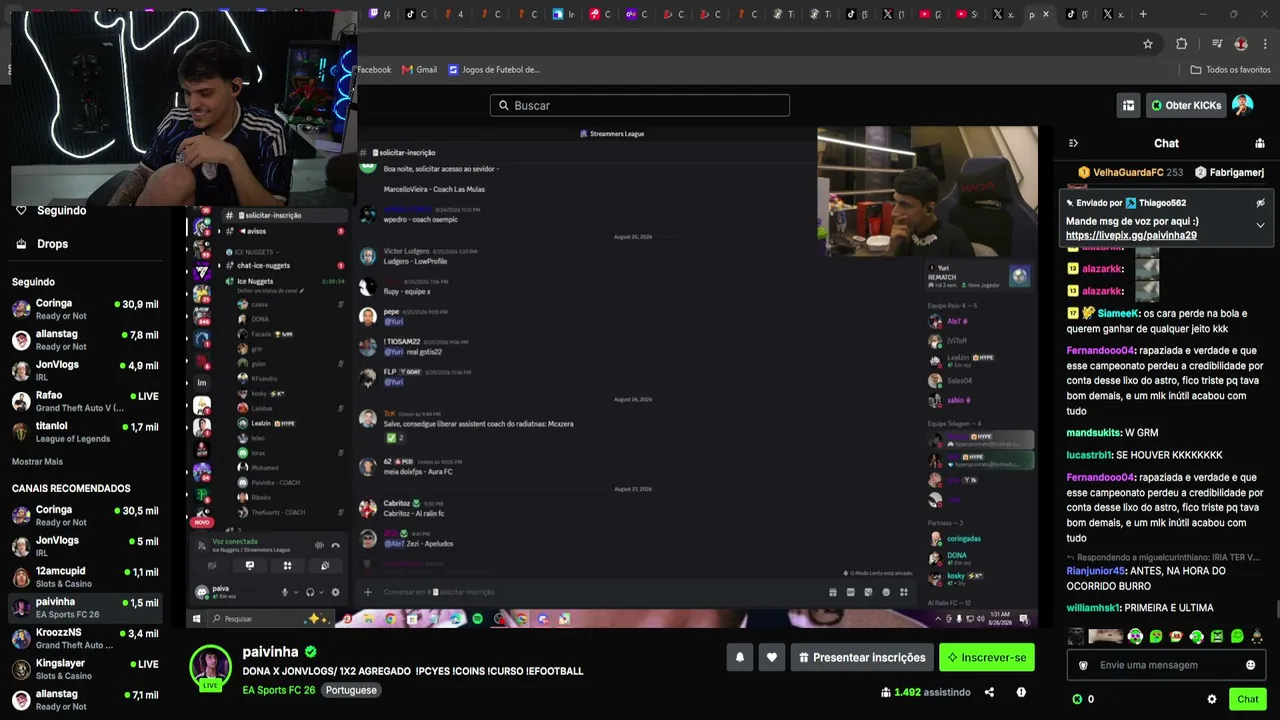This screenshot has height=720, width=1280.
Task: Switch to the TikTok tab right of active tab
Action: pyautogui.click(x=1076, y=14)
